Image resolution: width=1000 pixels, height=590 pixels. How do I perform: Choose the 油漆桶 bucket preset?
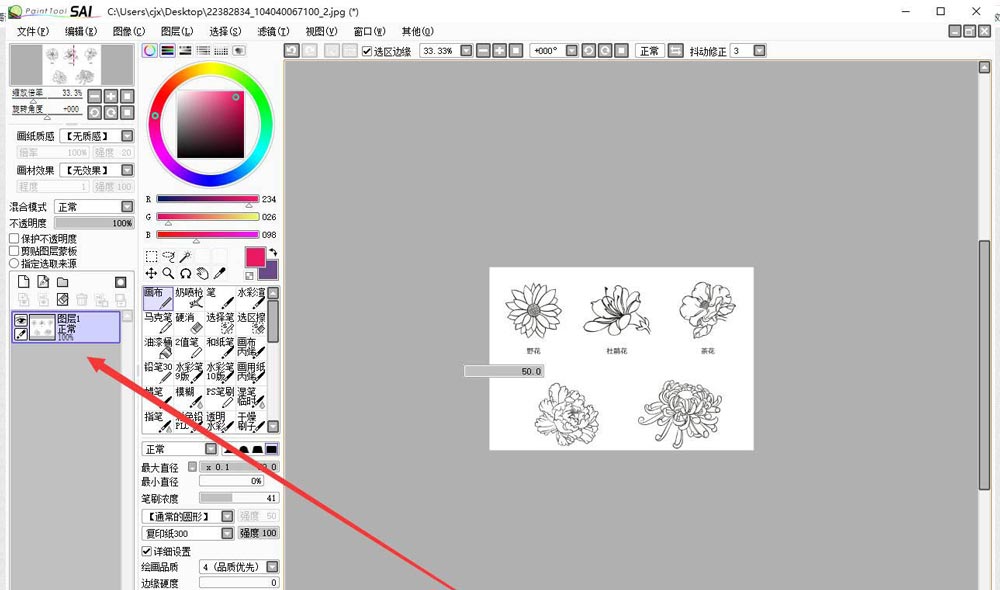click(x=158, y=348)
